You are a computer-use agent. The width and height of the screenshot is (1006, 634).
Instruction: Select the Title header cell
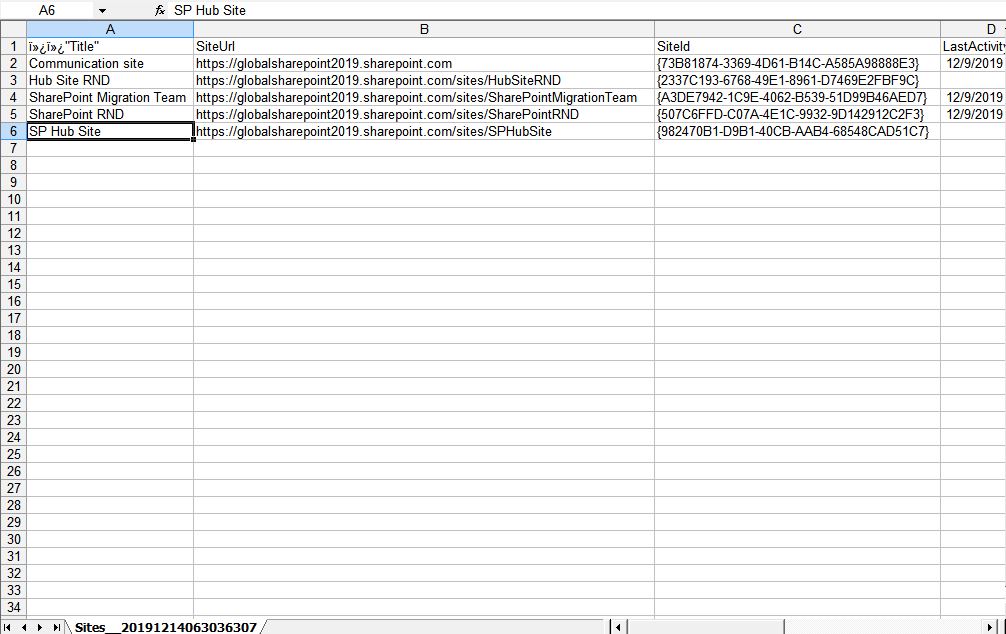[110, 46]
